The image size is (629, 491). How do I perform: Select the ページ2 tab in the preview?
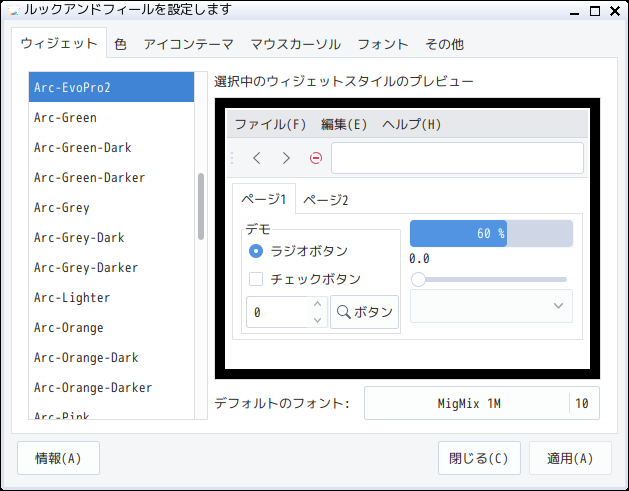(325, 200)
